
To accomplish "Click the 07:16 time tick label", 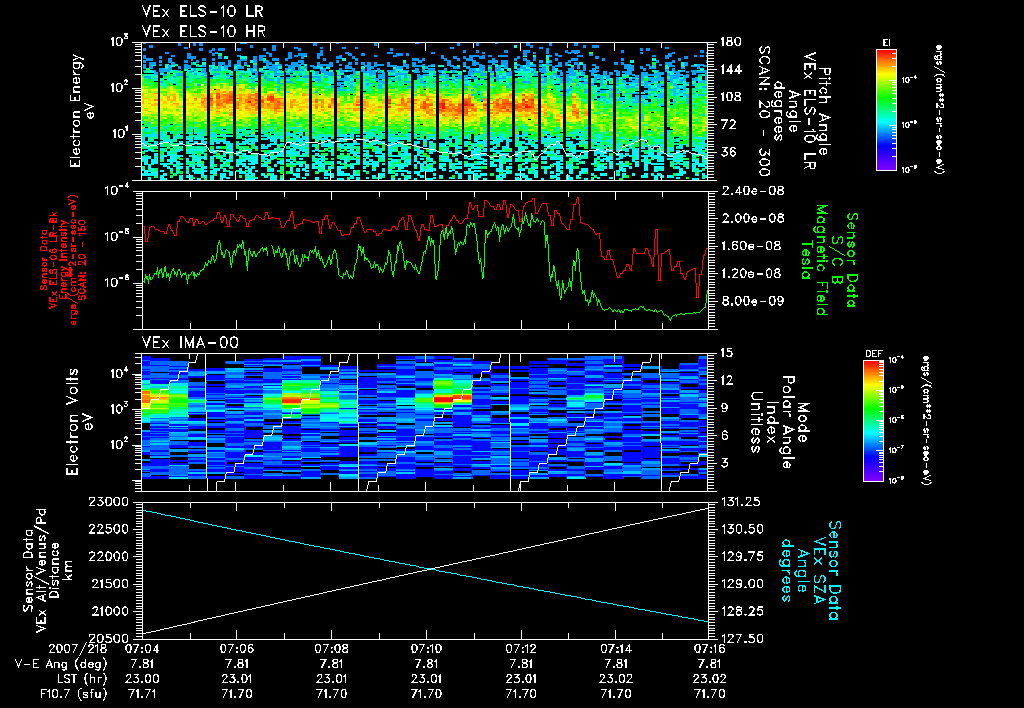I will pyautogui.click(x=709, y=649).
